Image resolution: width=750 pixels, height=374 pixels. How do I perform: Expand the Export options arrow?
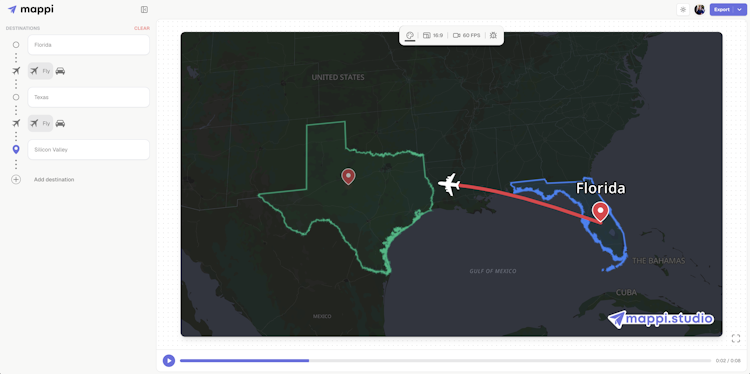739,10
